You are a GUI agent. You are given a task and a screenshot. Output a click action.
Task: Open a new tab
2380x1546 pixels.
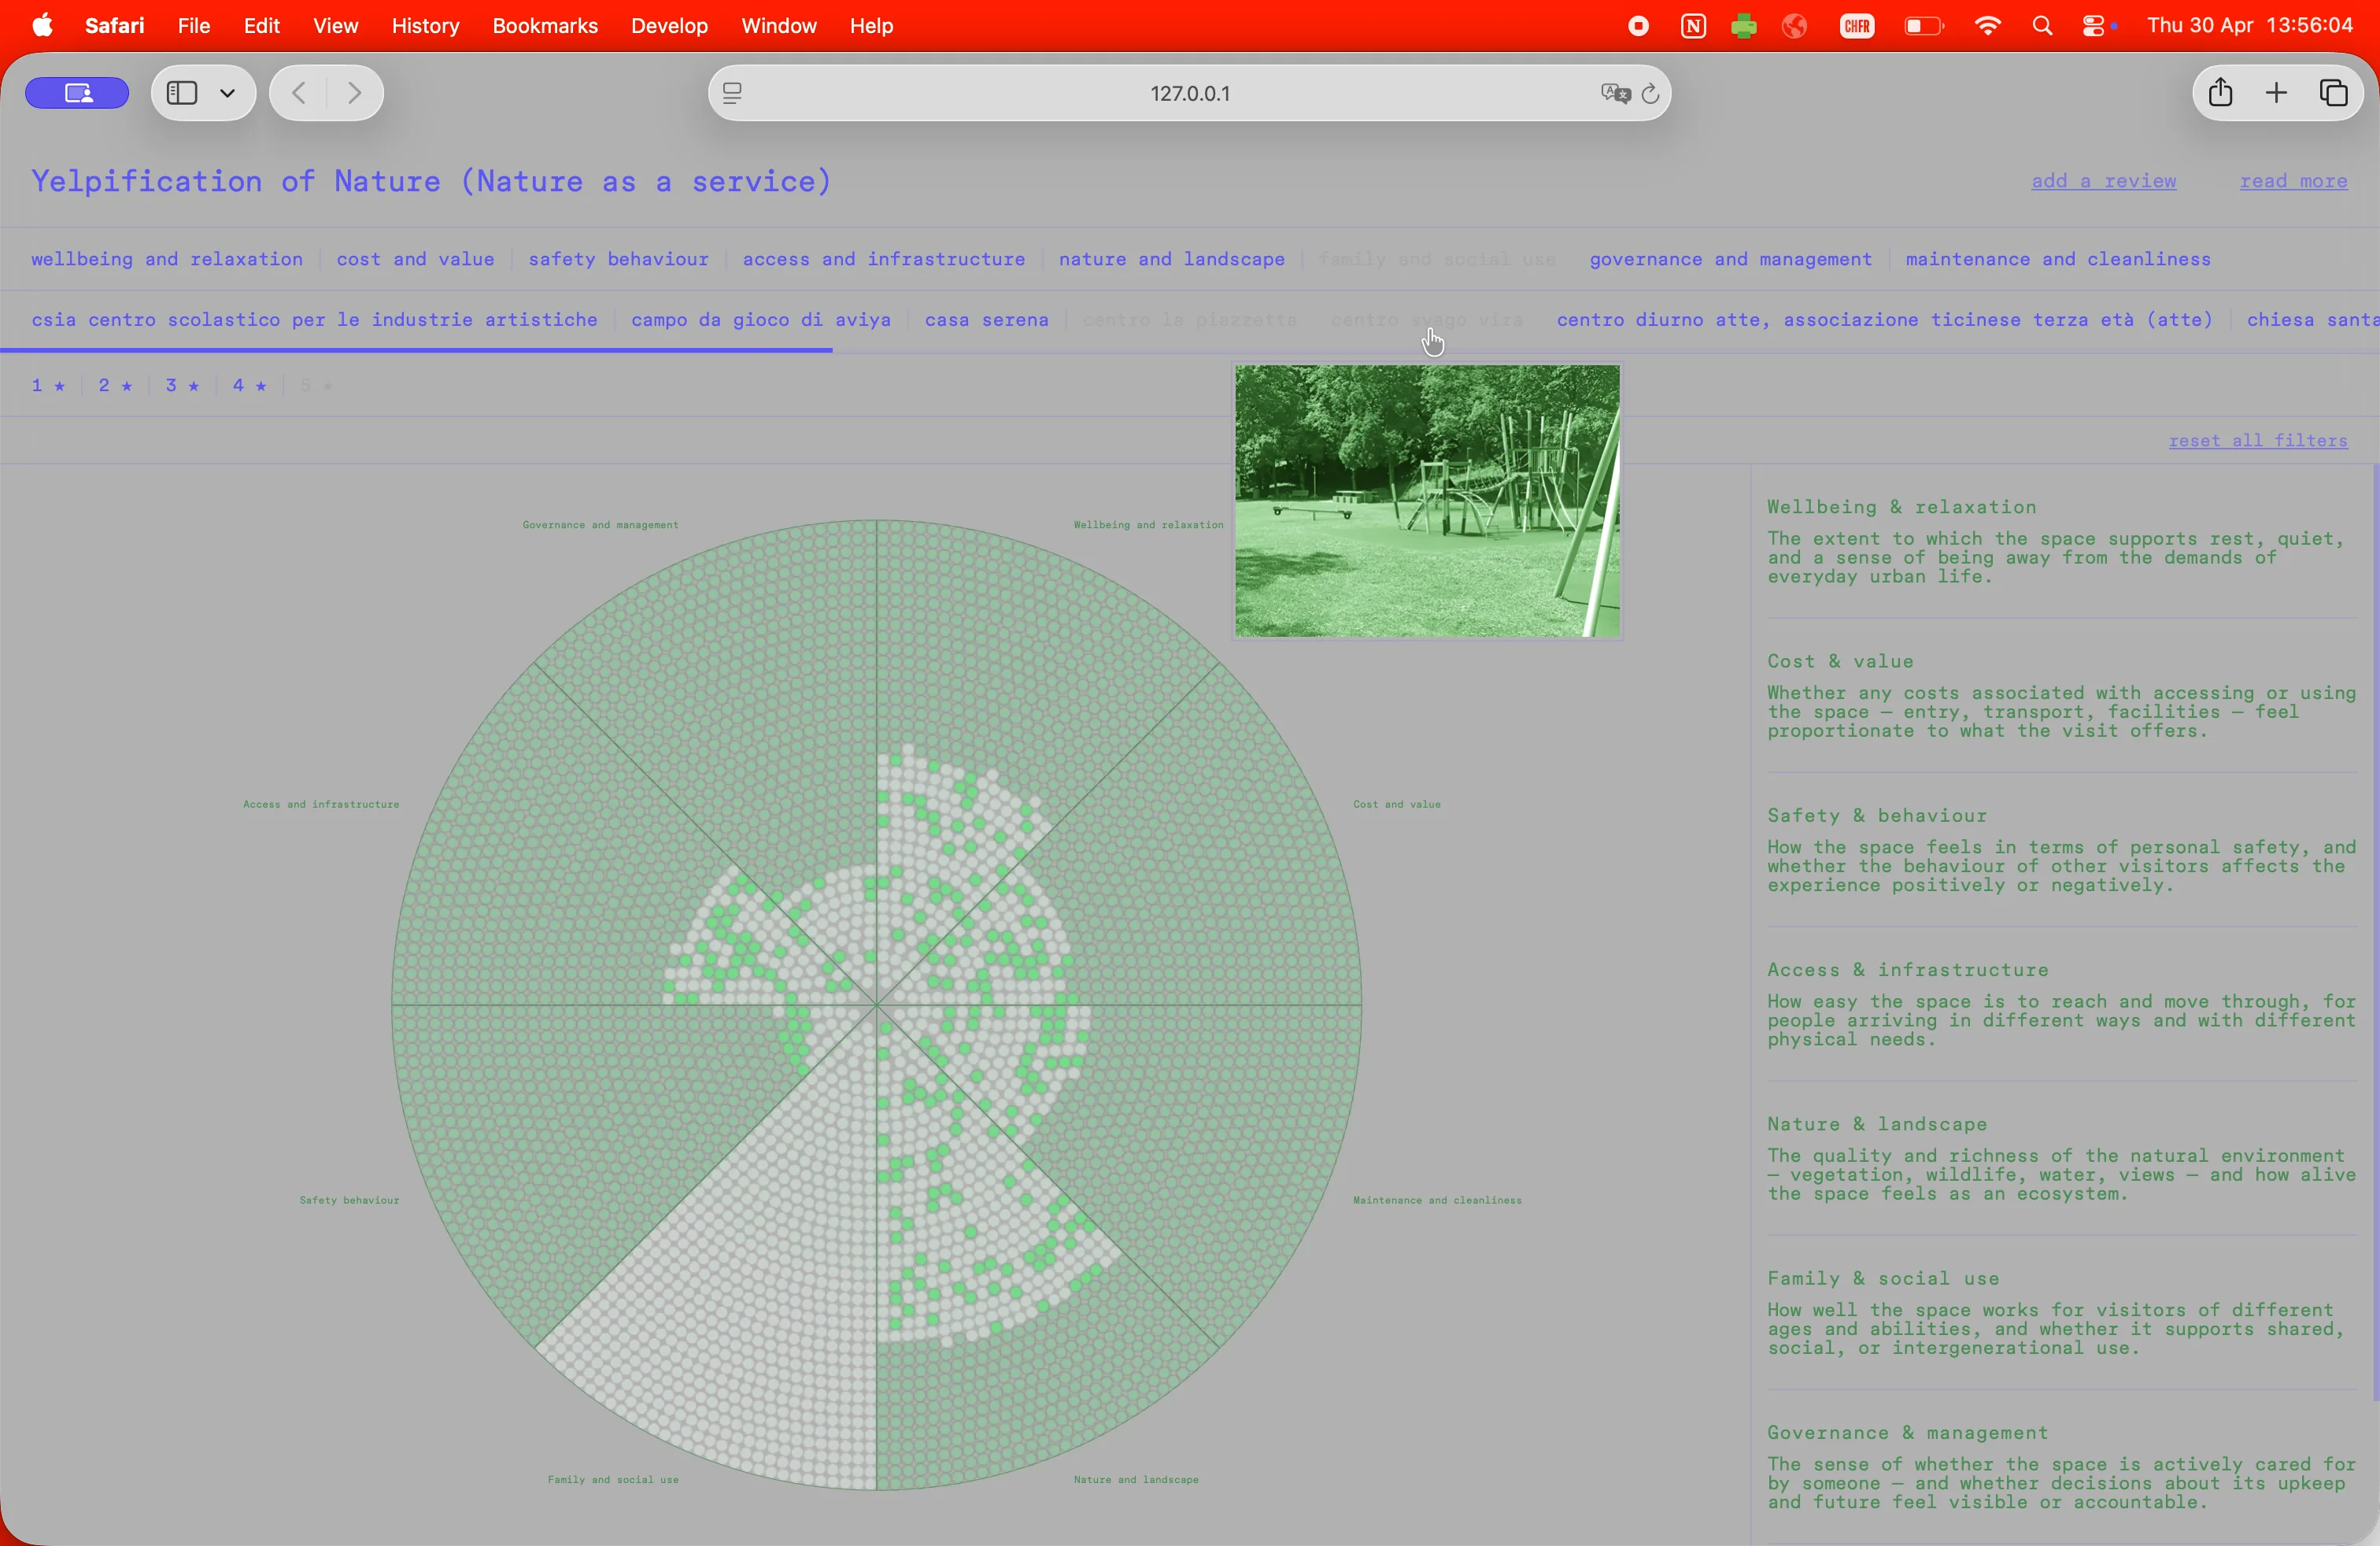2276,93
